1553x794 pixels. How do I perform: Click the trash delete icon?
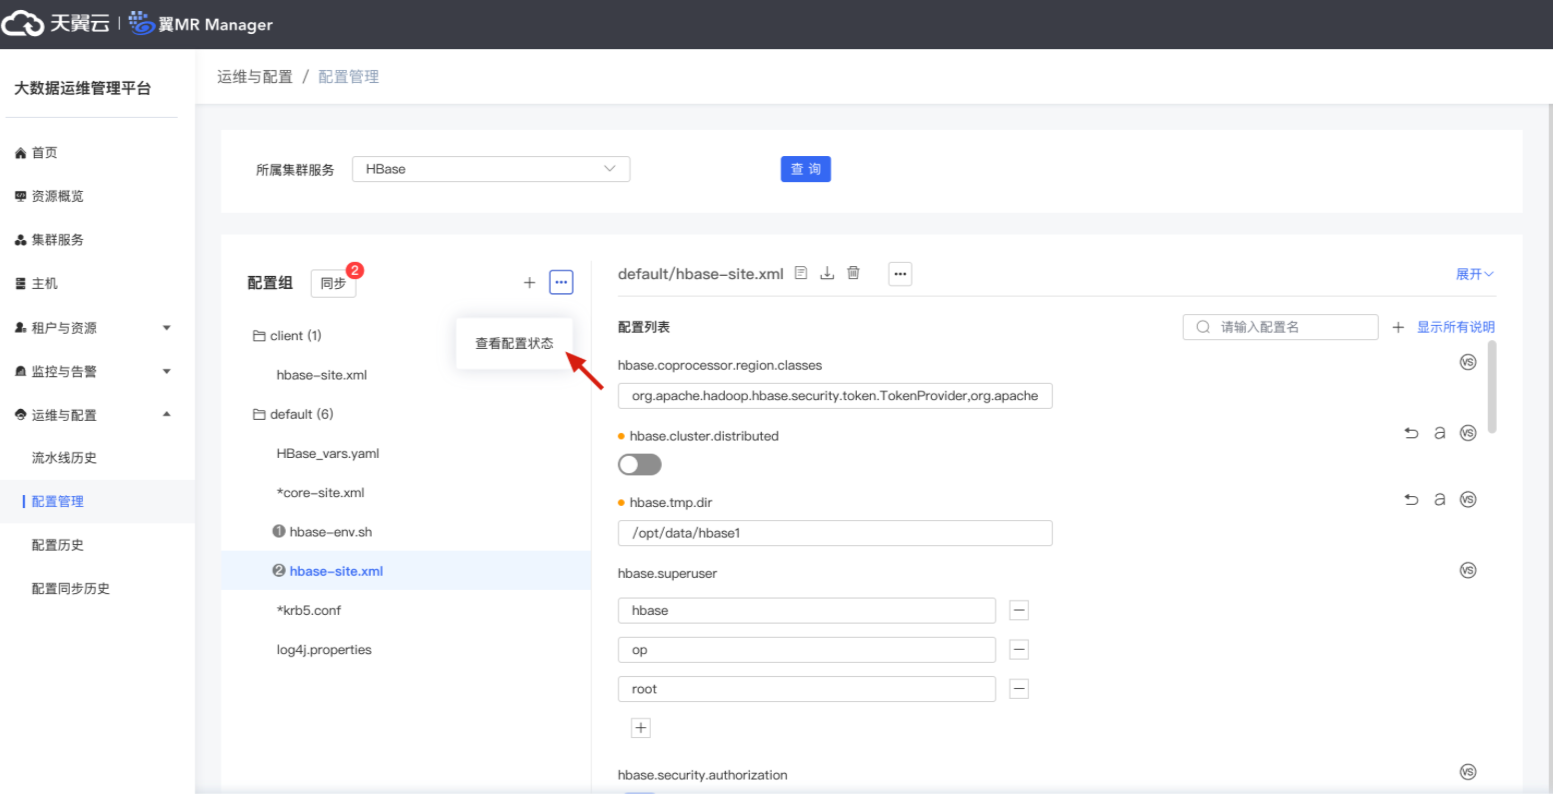[853, 273]
